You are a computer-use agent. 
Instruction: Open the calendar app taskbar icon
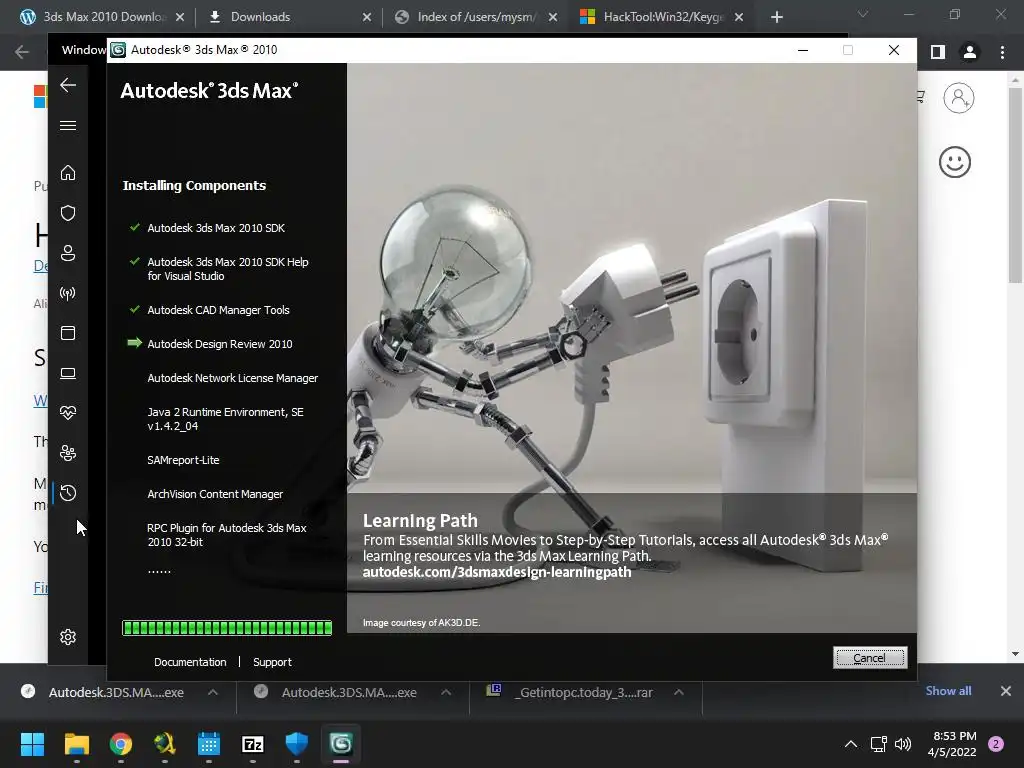[209, 744]
